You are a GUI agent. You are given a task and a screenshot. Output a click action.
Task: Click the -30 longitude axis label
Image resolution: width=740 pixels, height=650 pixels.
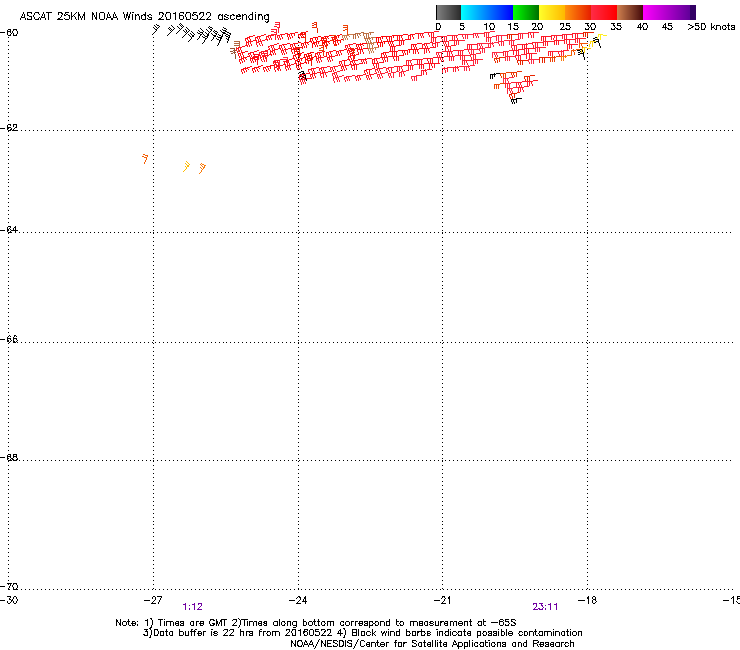pos(9,600)
